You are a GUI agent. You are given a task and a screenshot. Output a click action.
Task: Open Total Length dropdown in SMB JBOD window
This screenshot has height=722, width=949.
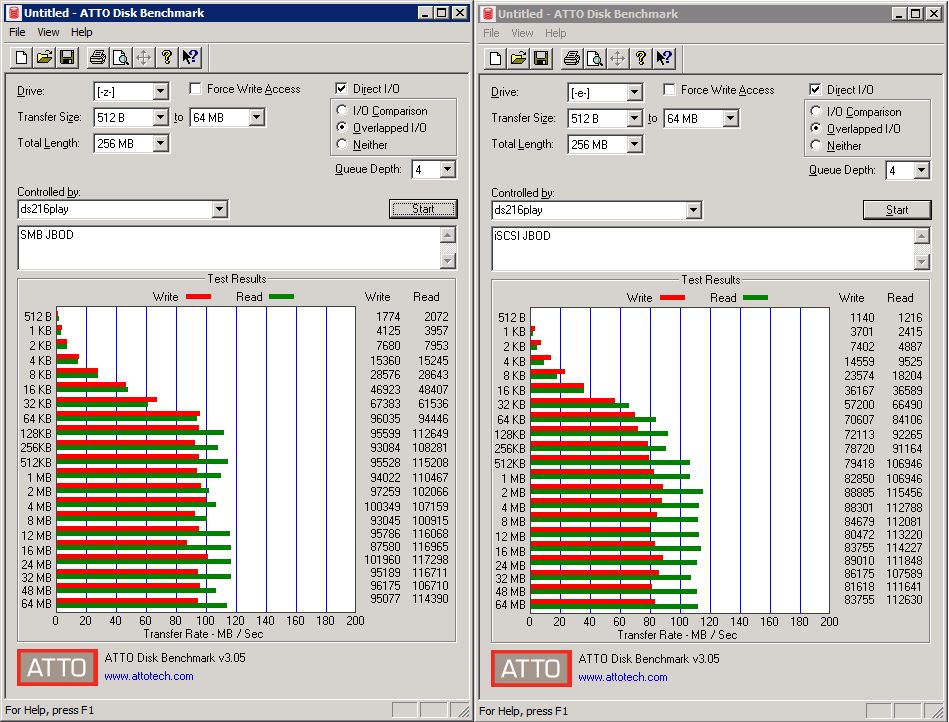(160, 143)
